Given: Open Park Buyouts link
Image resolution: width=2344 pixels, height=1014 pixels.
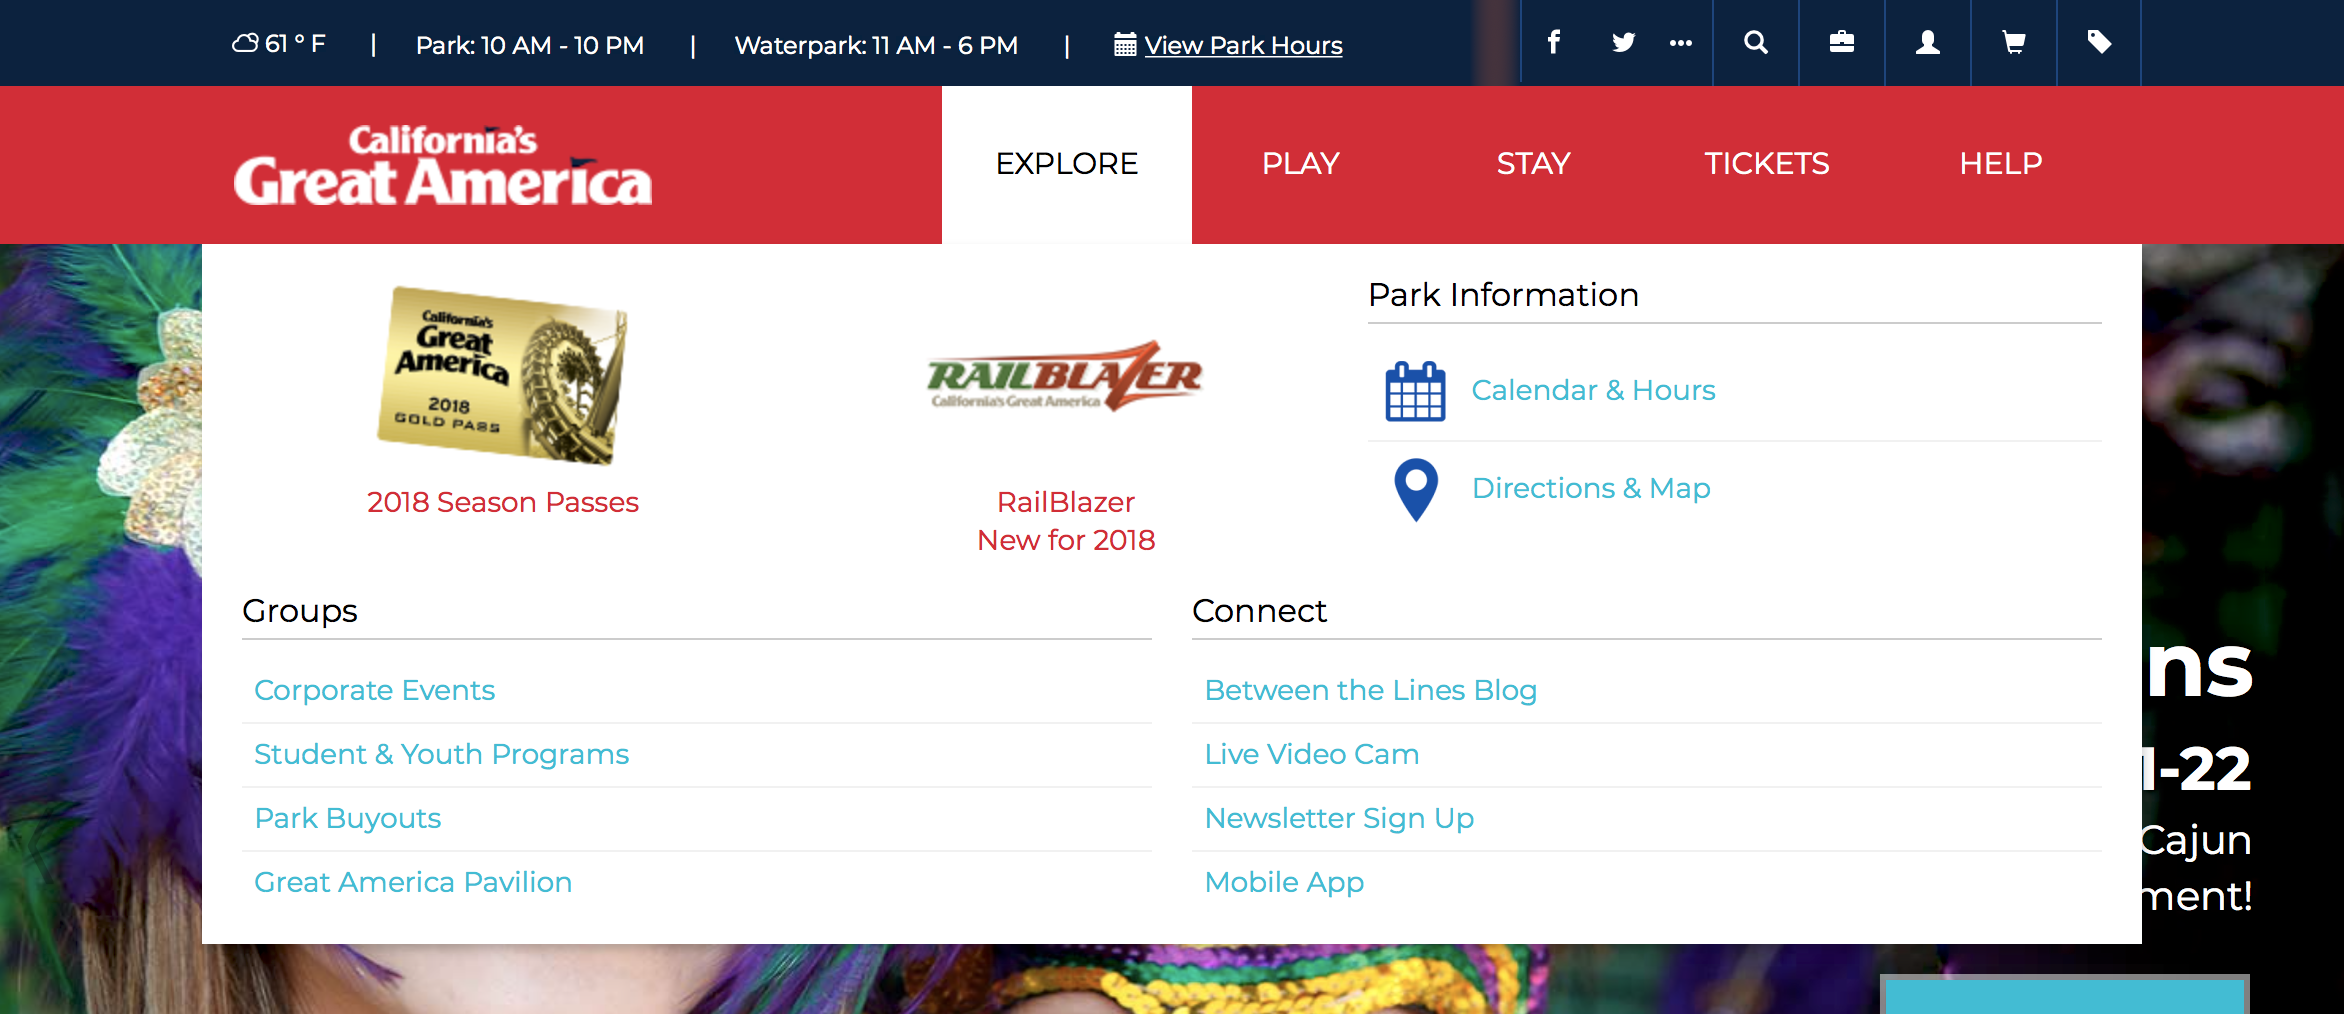Looking at the screenshot, I should click(347, 818).
